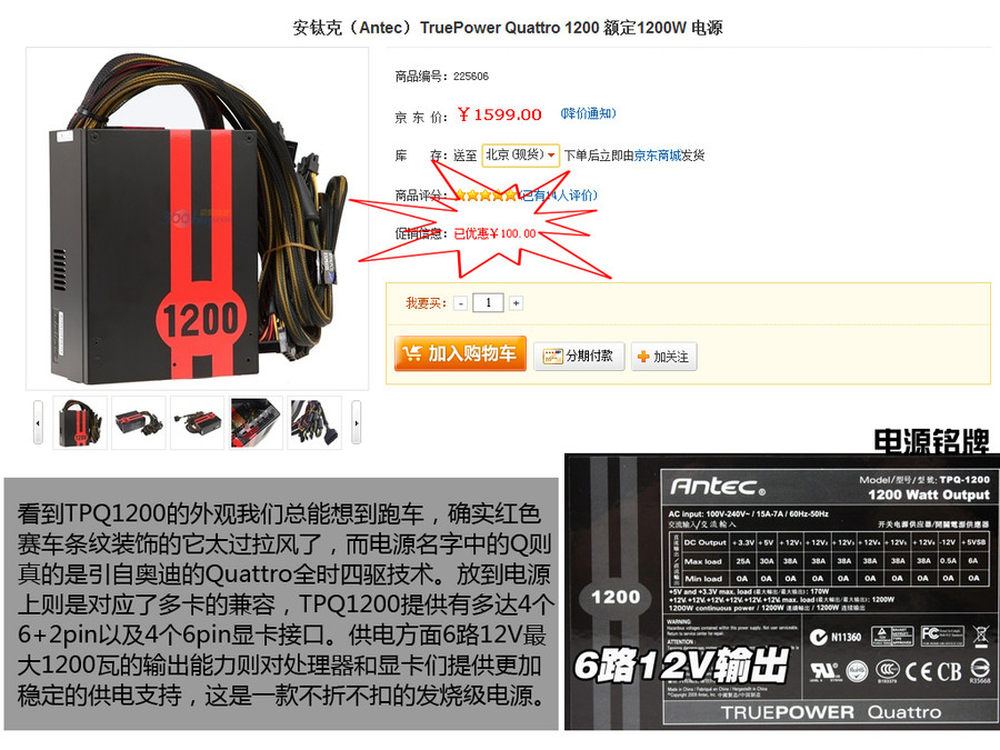Decrease quantity with the minus stepper
The height and width of the screenshot is (750, 1000).
pos(461,303)
